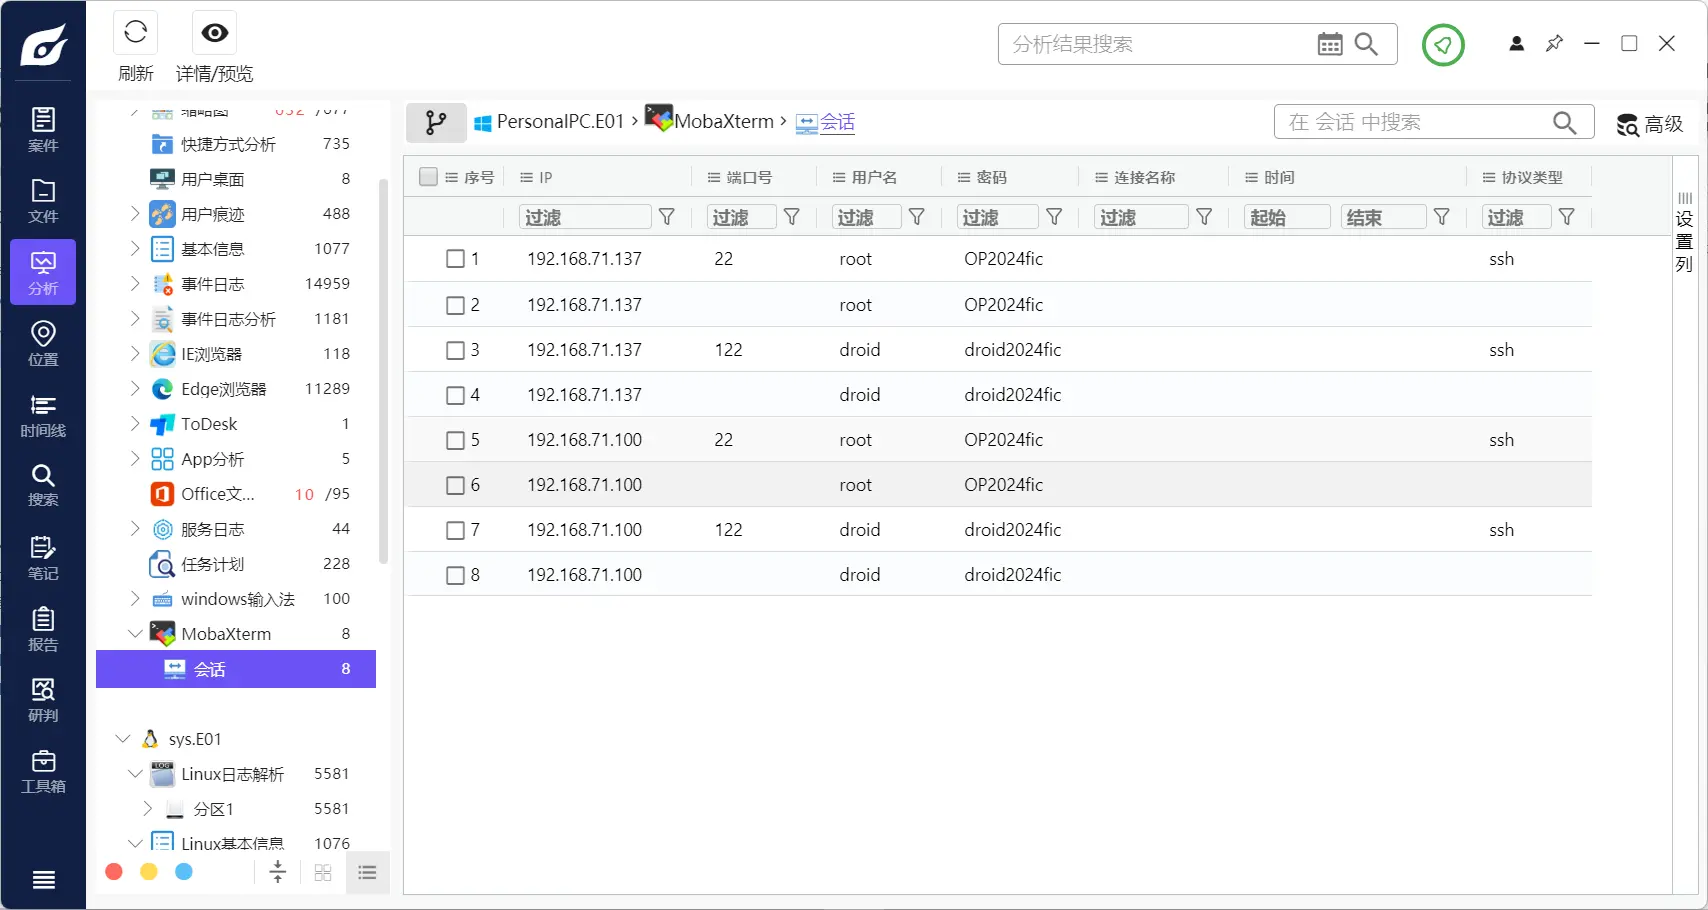Click the time column filter funnel icon
The height and width of the screenshot is (910, 1708).
1442,217
